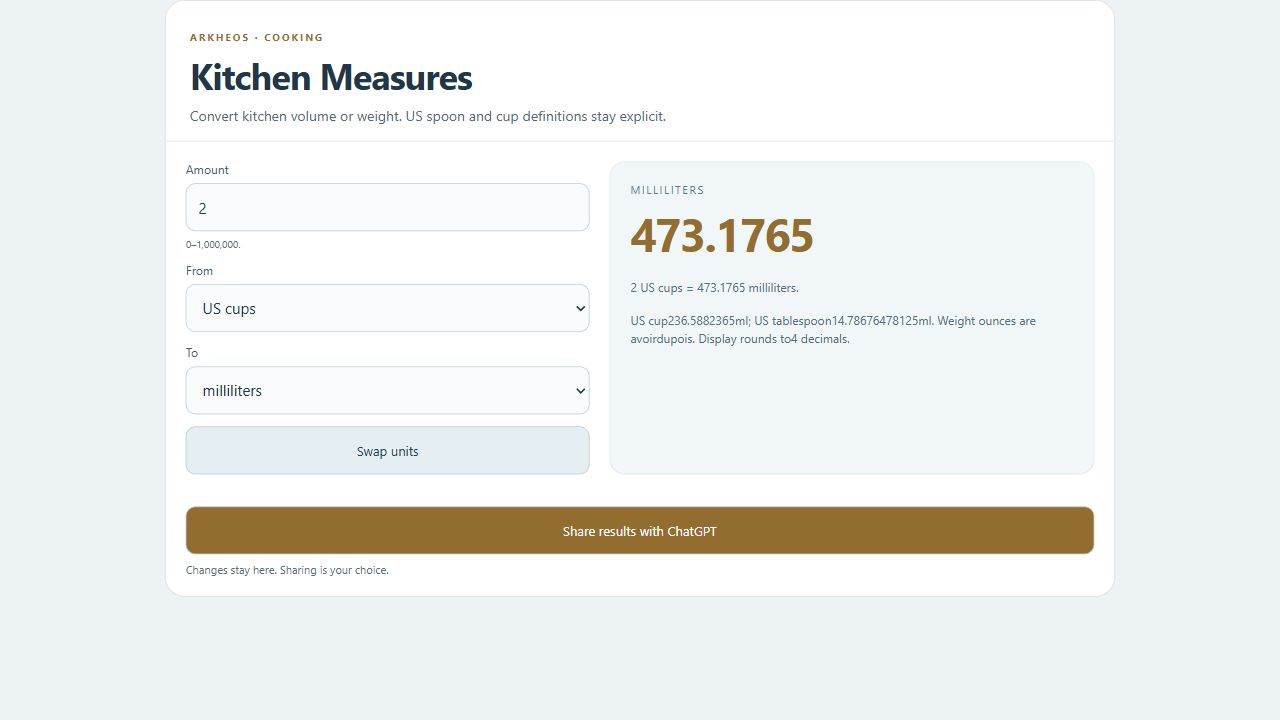Click Share results with ChatGPT button
The height and width of the screenshot is (720, 1280).
point(640,531)
